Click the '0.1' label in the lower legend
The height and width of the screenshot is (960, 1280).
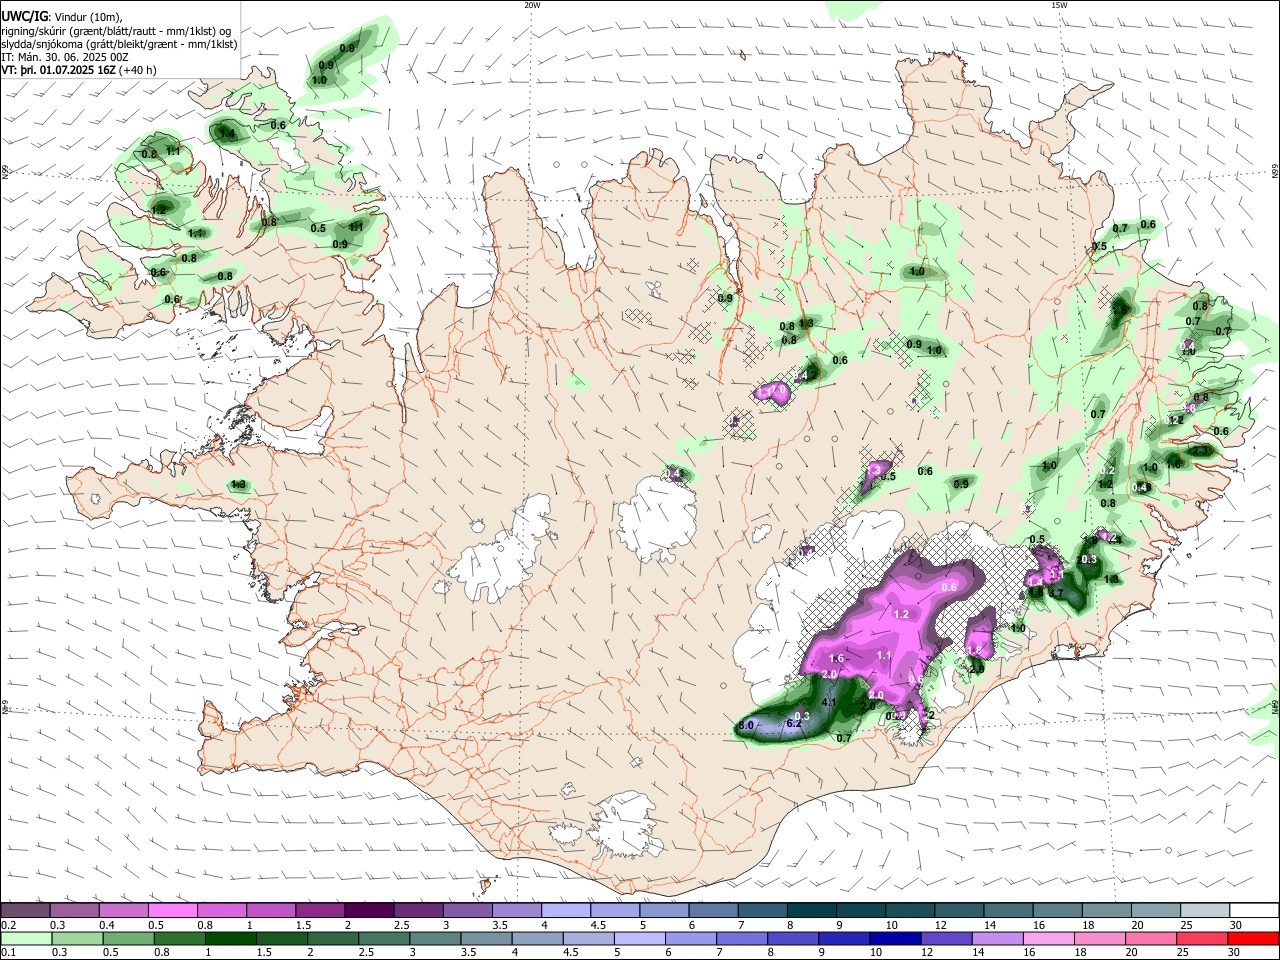click(9, 952)
